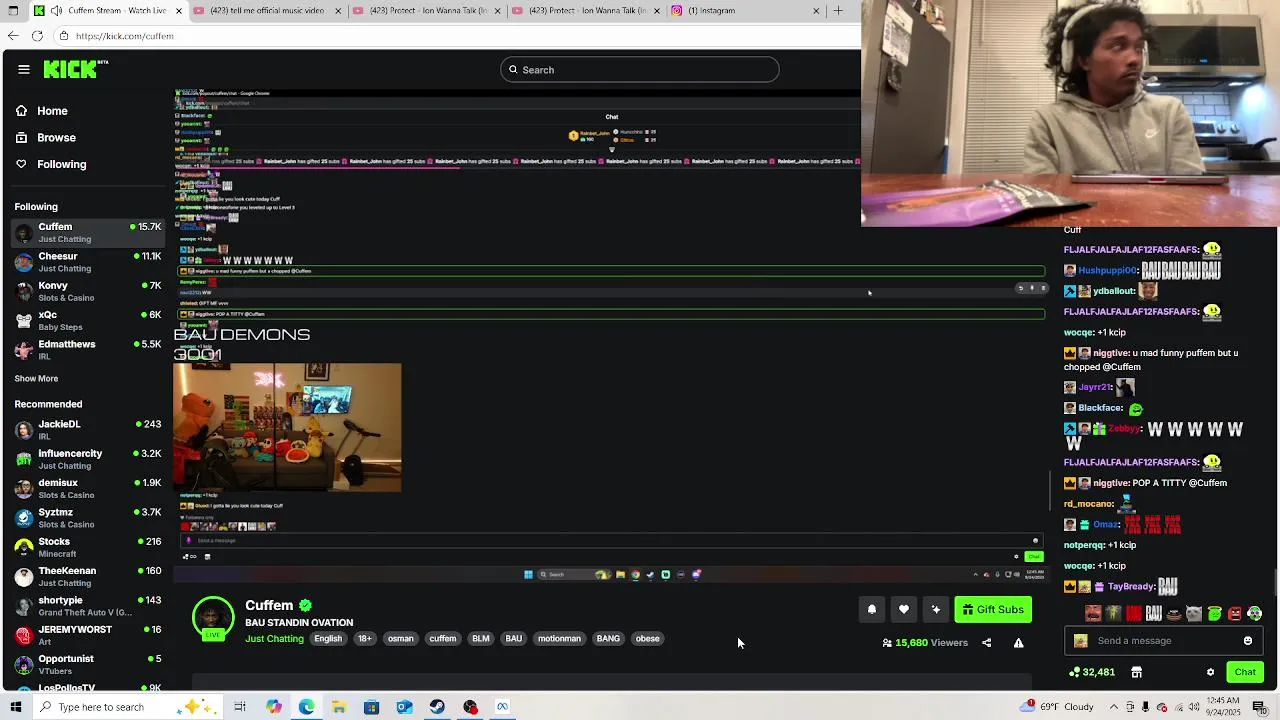Image resolution: width=1280 pixels, height=720 pixels.
Task: Click the heart follow icon
Action: pos(904,610)
